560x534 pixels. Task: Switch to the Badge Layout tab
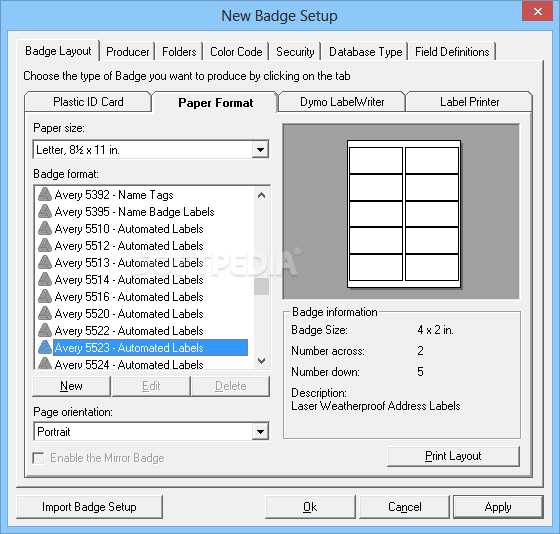[58, 51]
